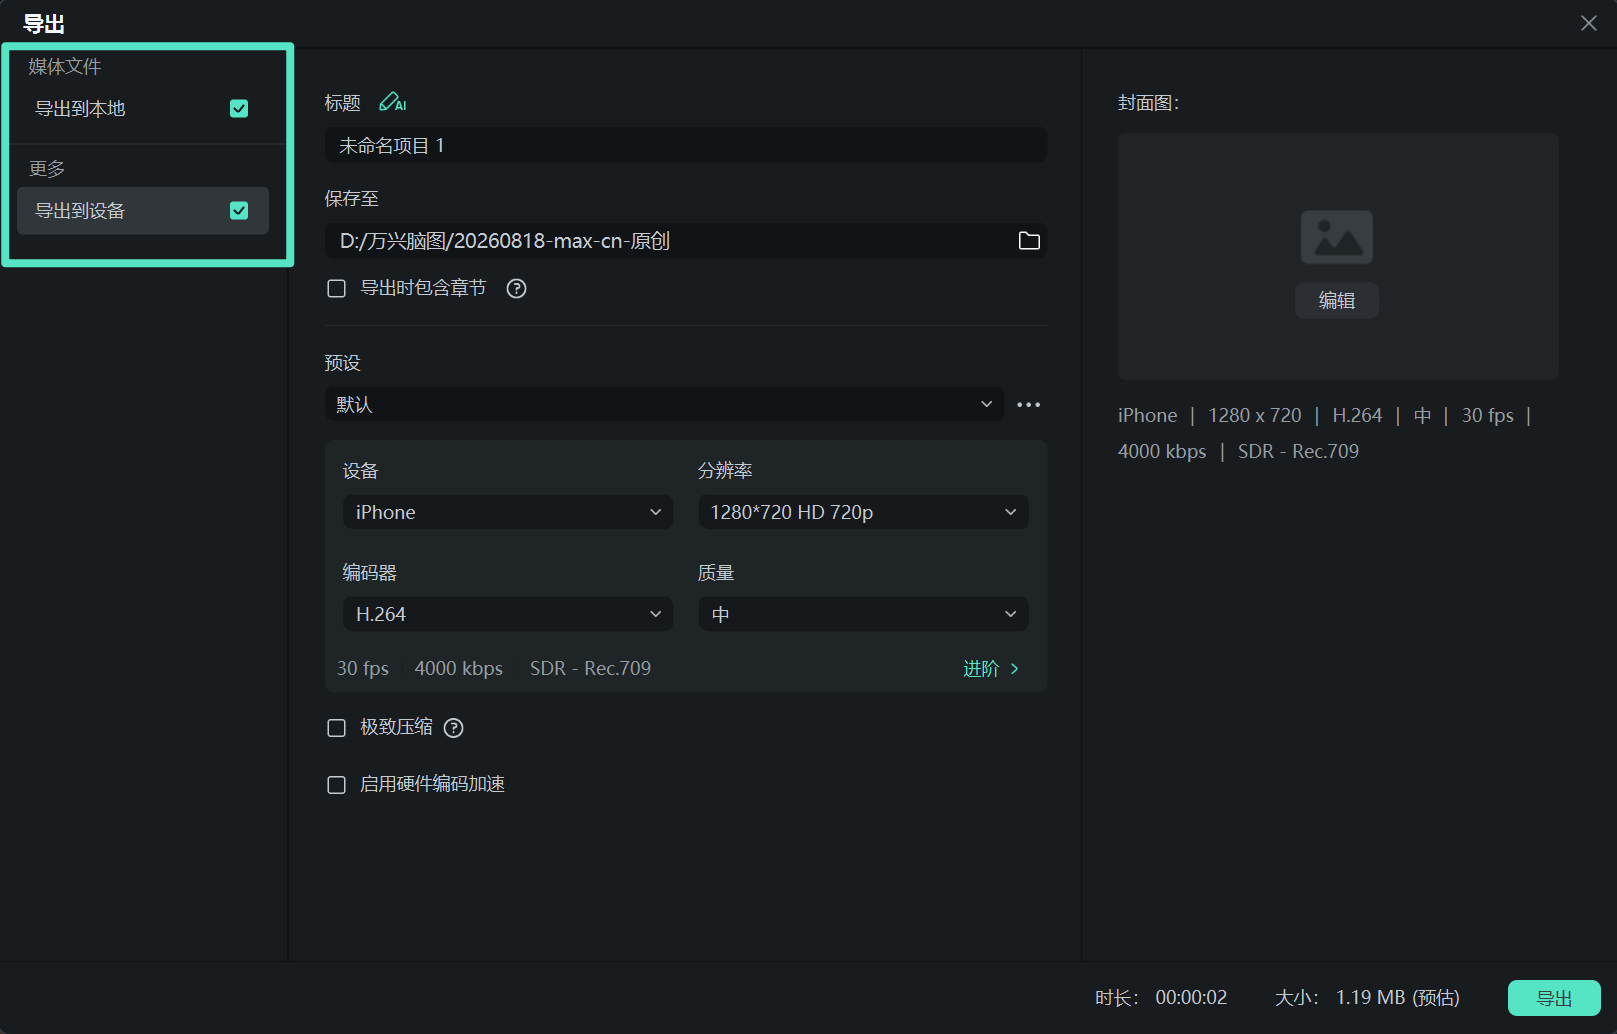Enable the 极致压缩 checkbox
The image size is (1617, 1034).
click(337, 728)
